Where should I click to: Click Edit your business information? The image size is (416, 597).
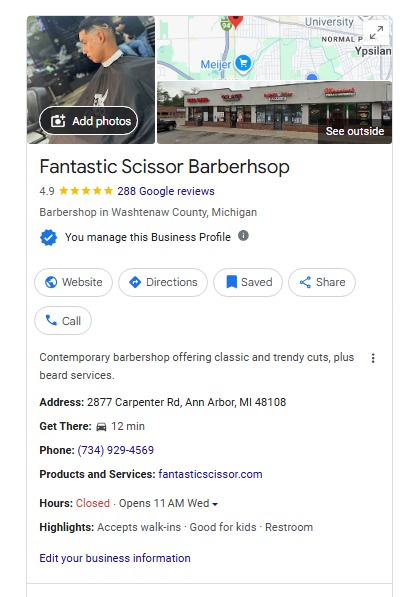click(x=115, y=558)
